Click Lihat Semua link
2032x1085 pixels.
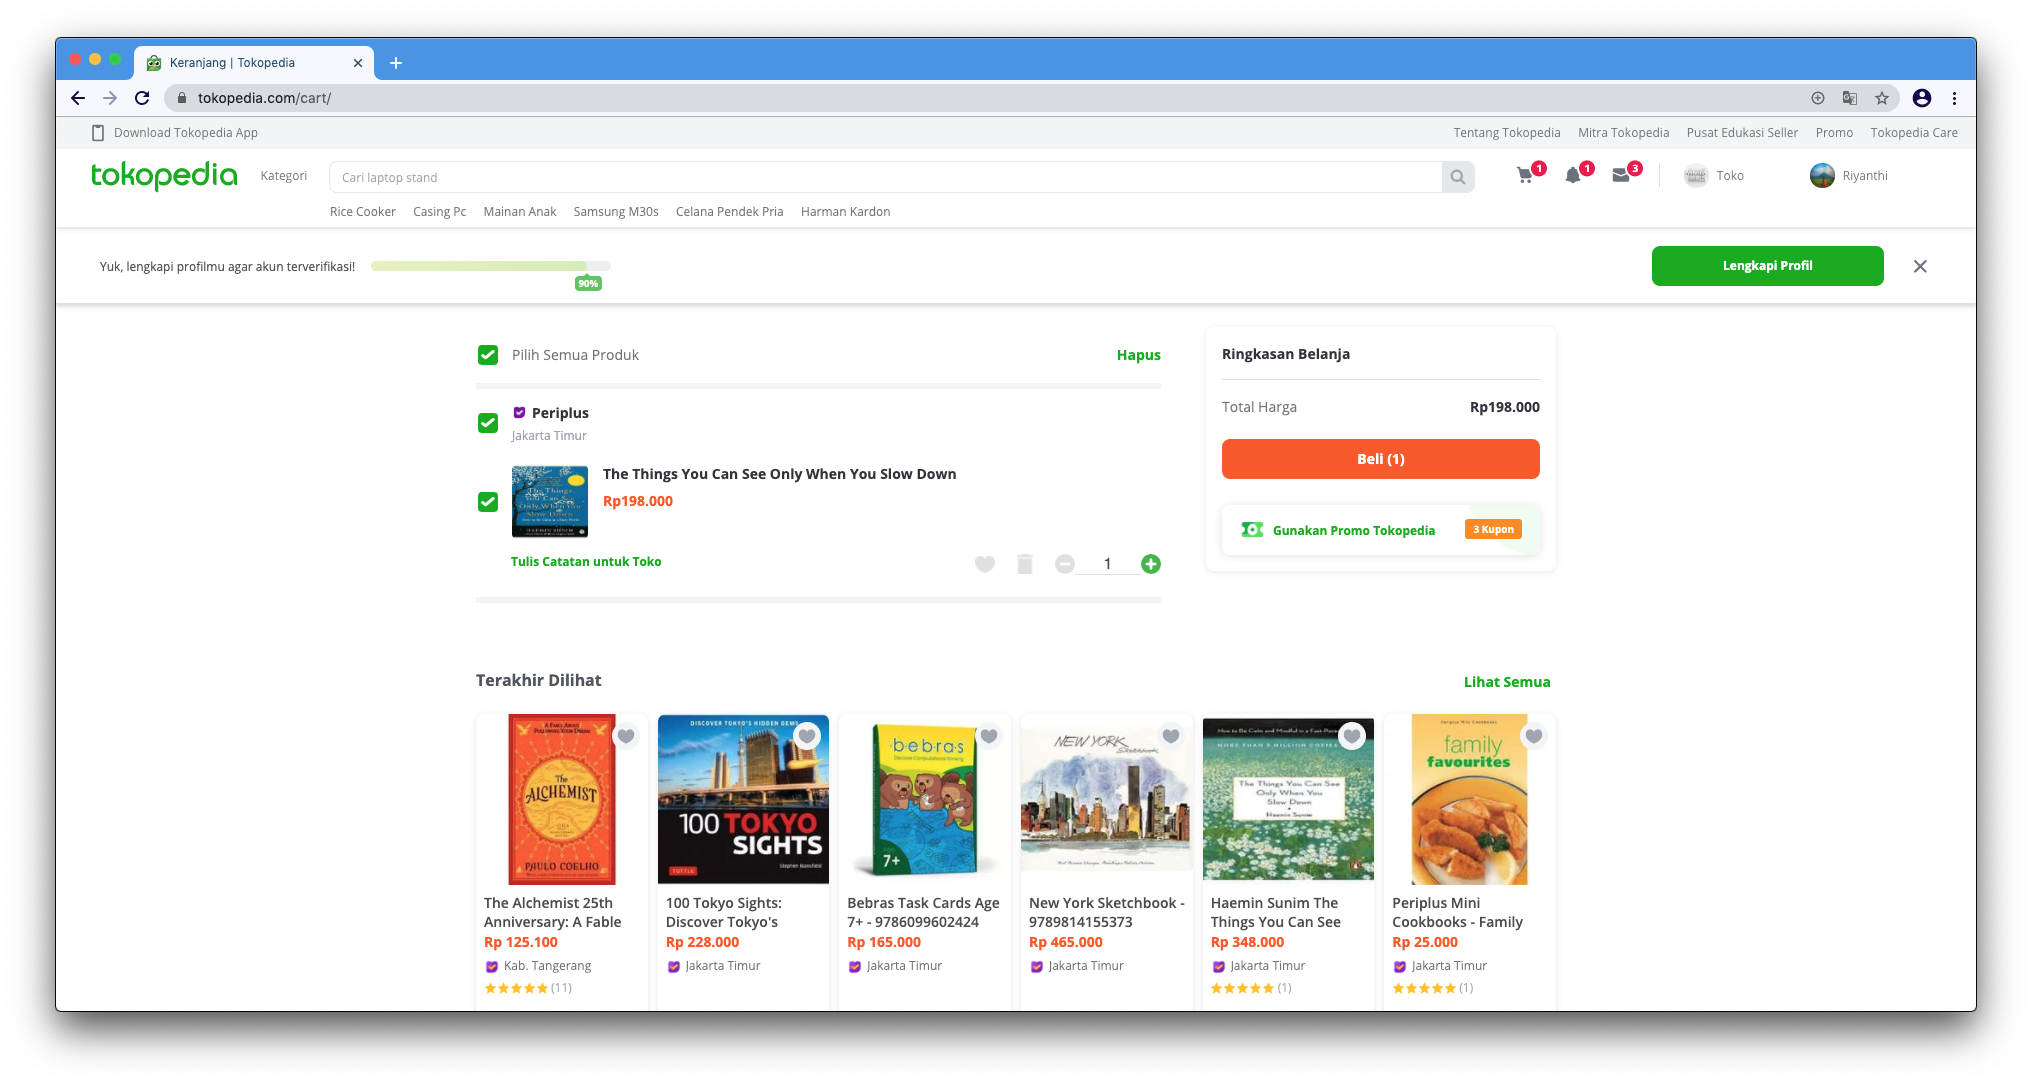pos(1507,682)
